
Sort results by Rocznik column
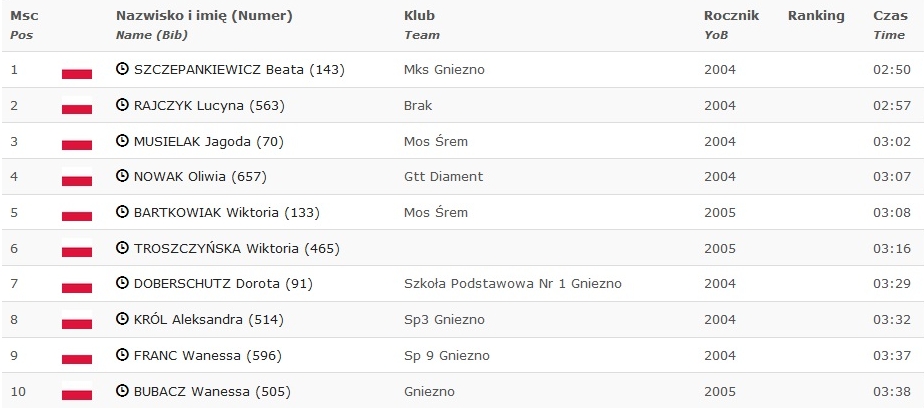731,16
